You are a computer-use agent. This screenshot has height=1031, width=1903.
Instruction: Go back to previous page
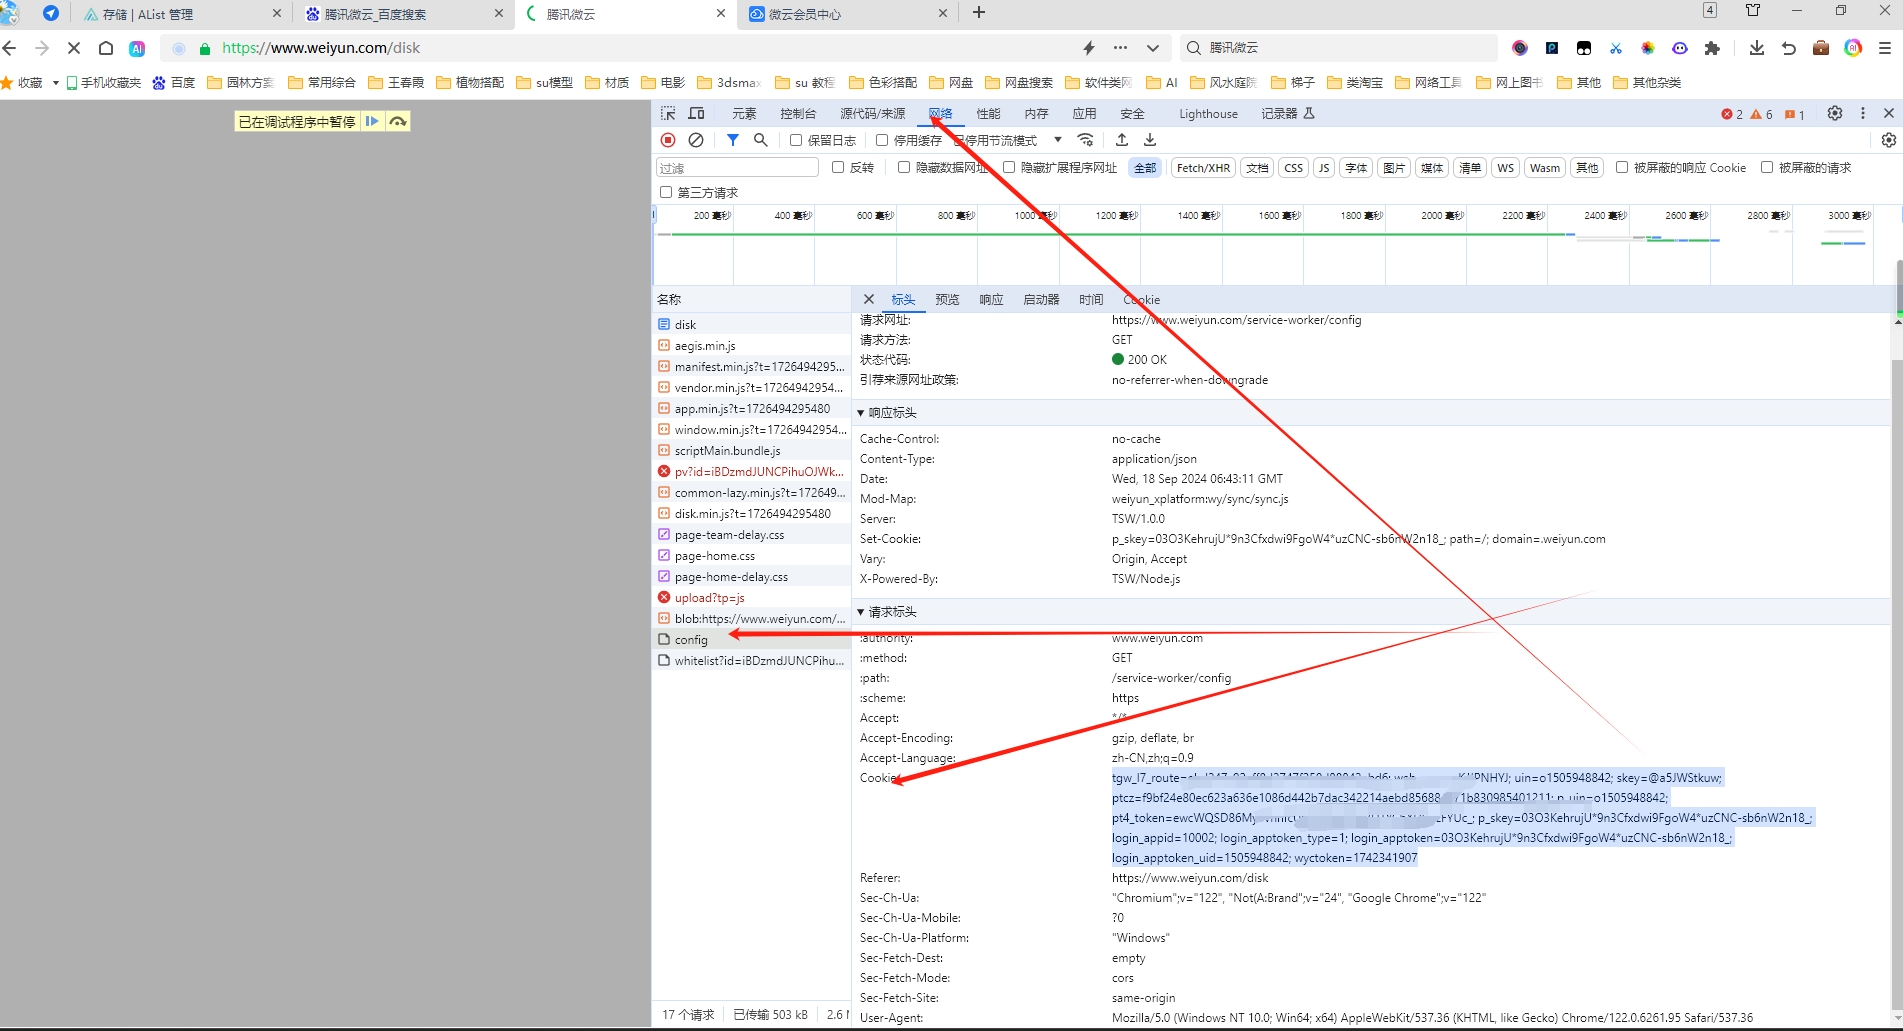[x=10, y=48]
